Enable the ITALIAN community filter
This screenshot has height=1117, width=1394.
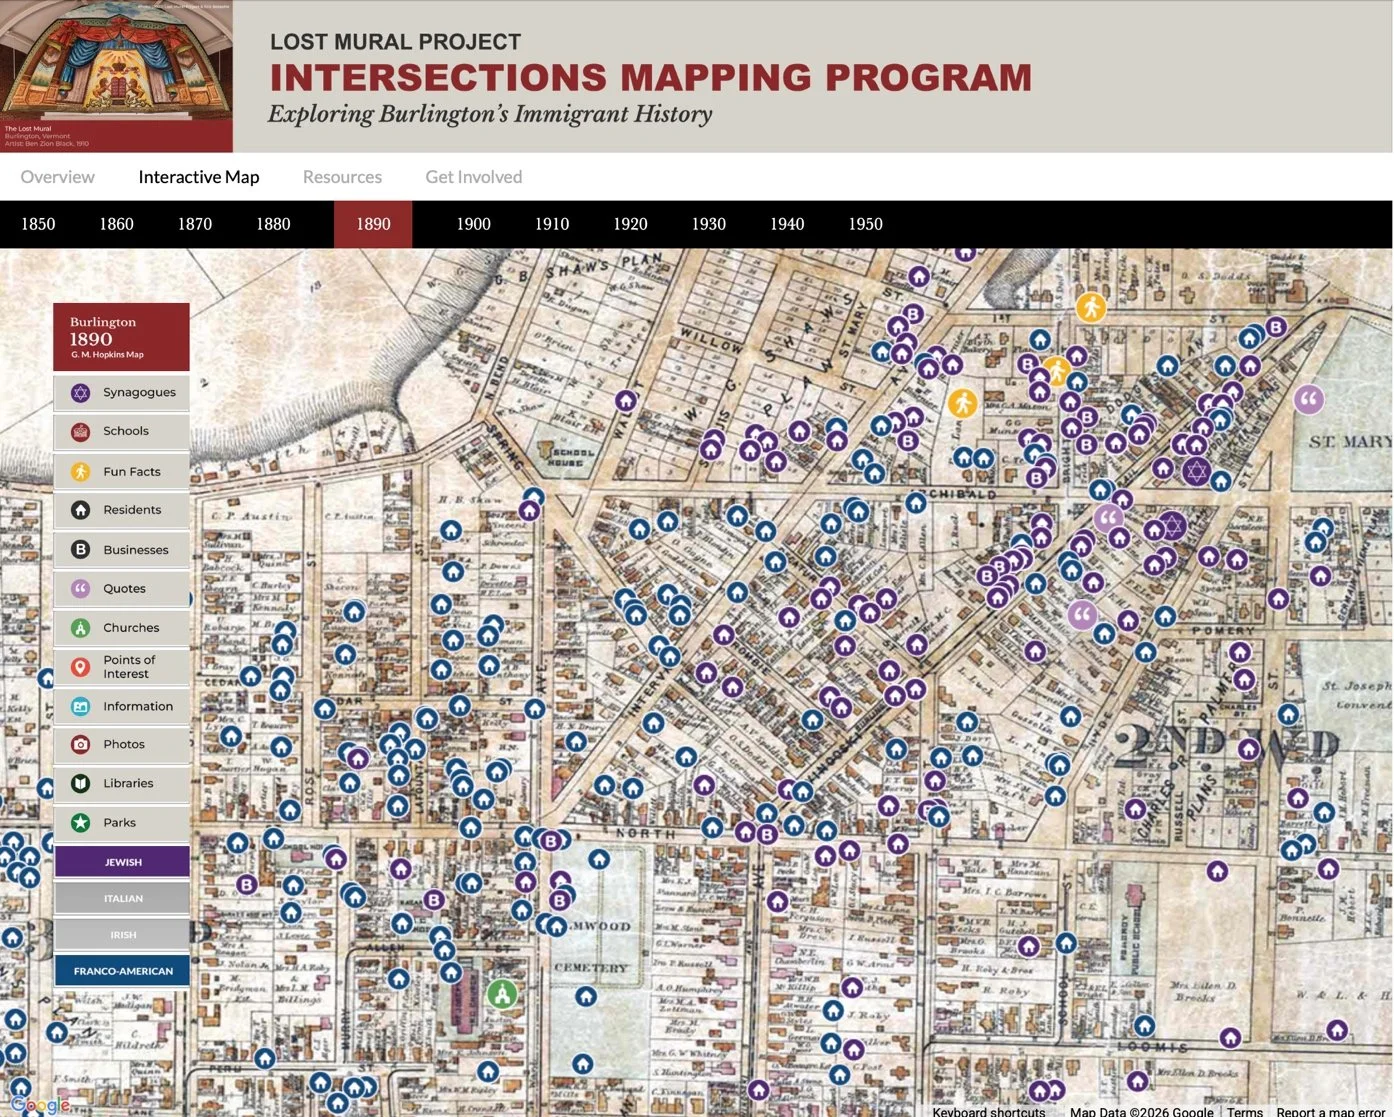[122, 899]
